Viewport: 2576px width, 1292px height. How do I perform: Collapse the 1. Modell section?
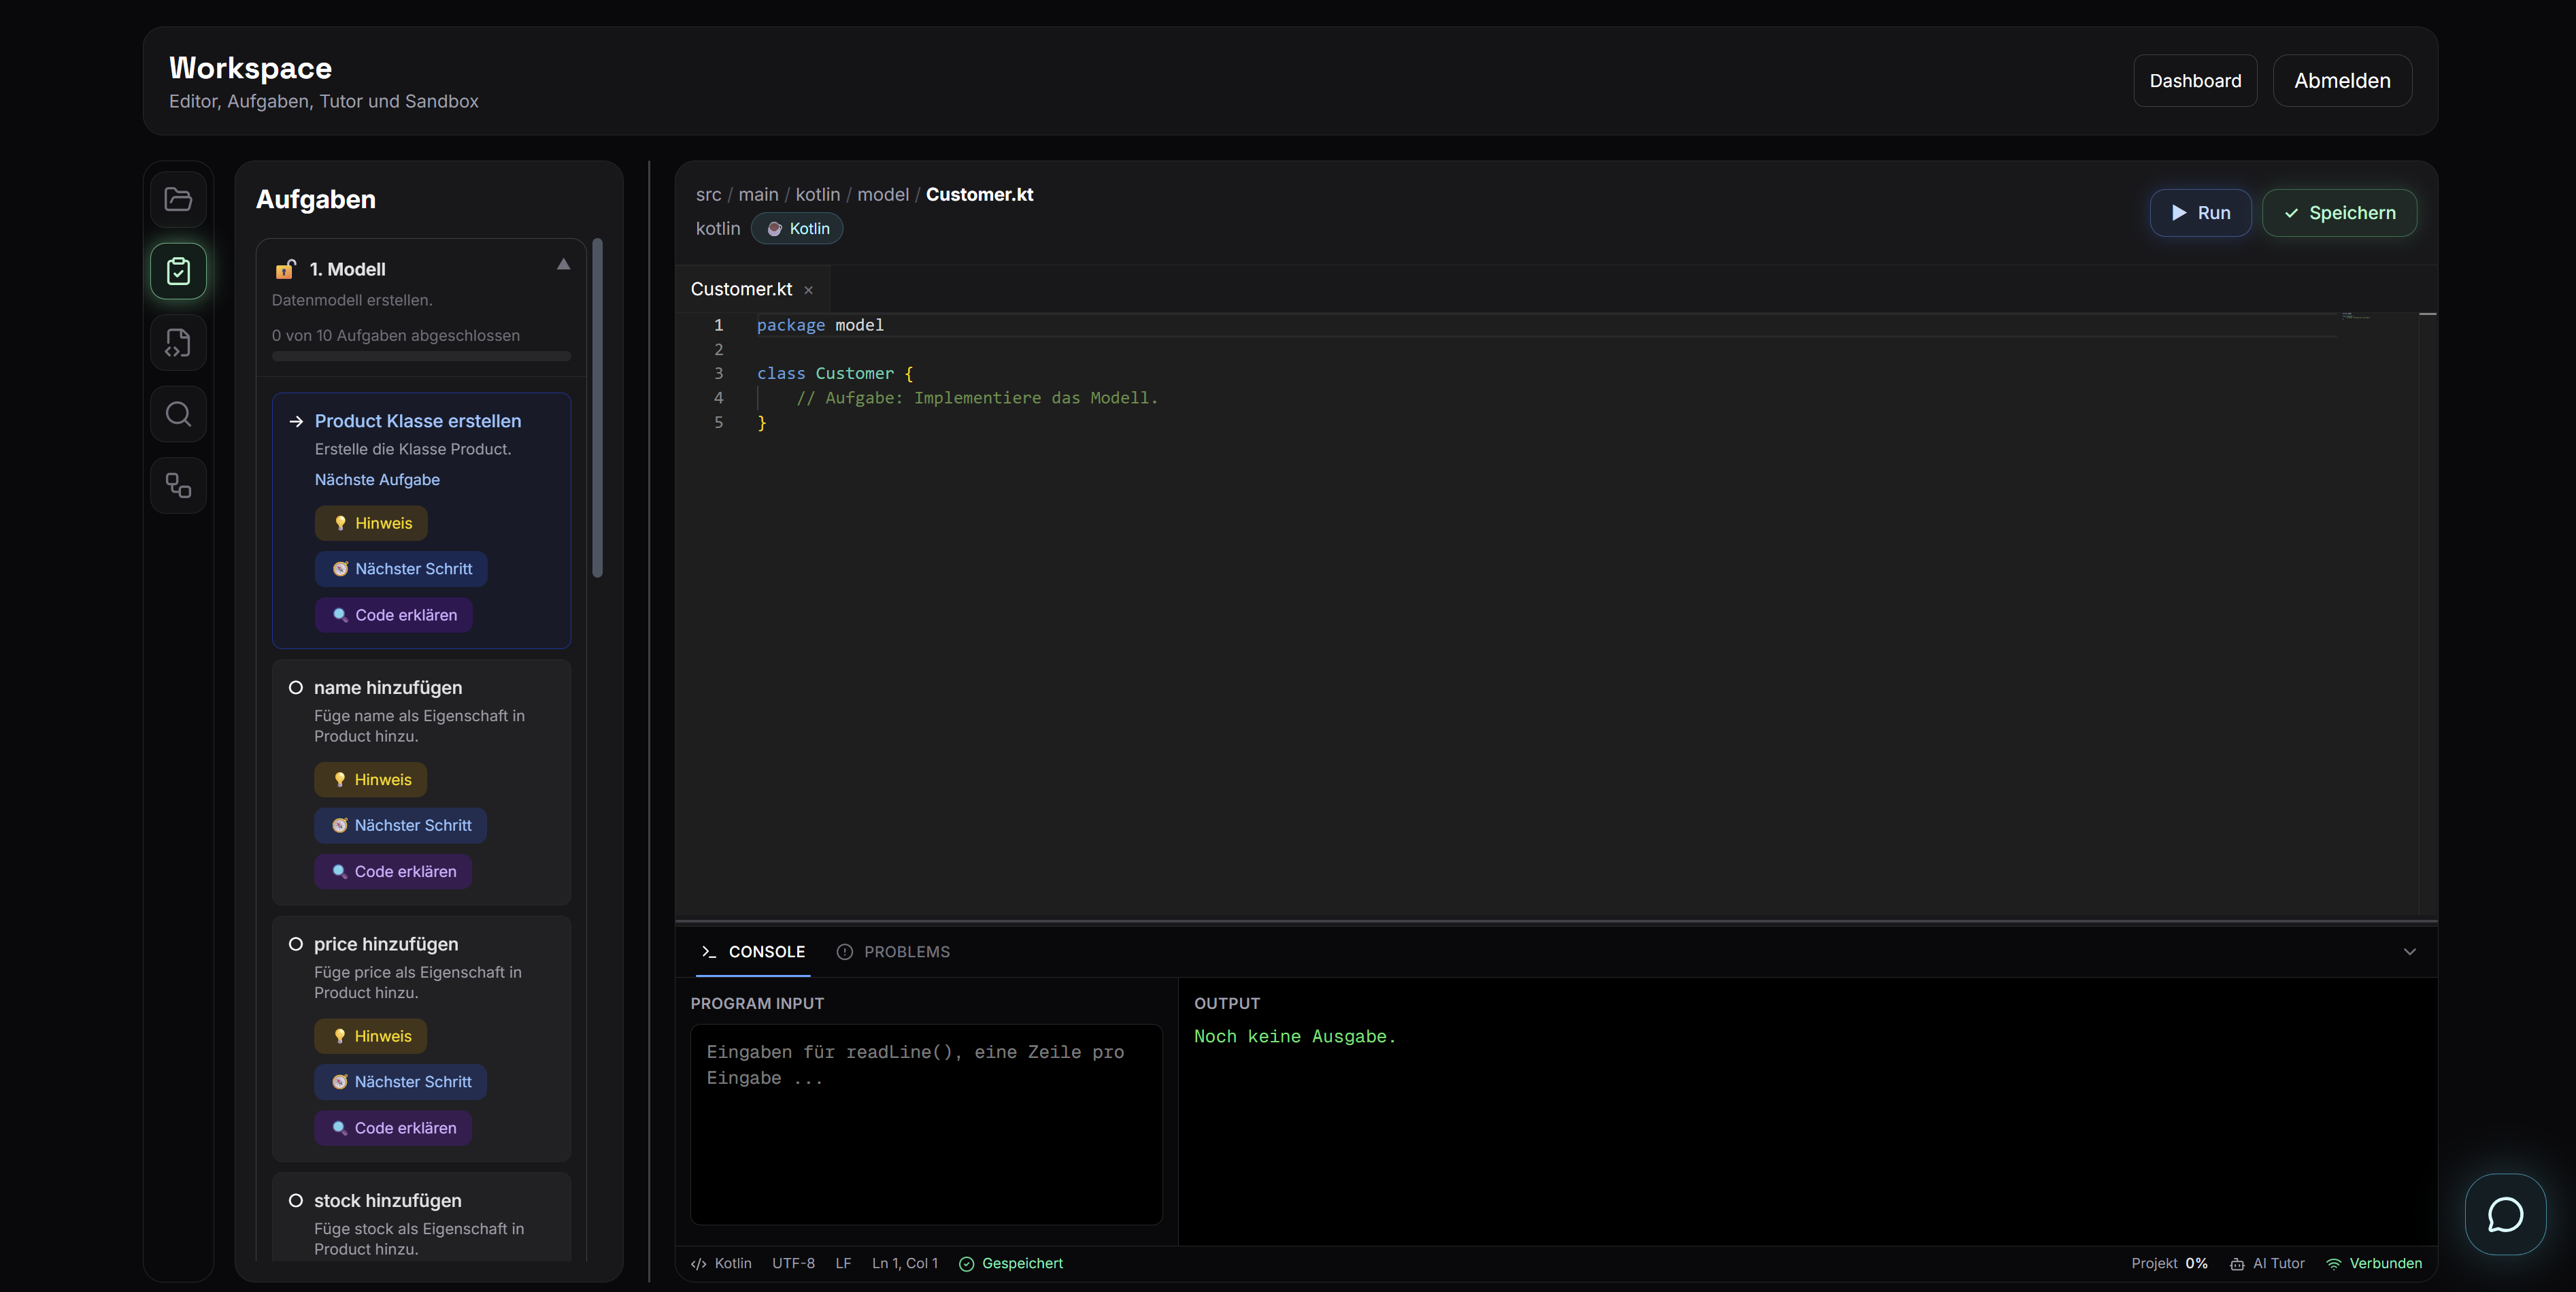click(x=563, y=264)
